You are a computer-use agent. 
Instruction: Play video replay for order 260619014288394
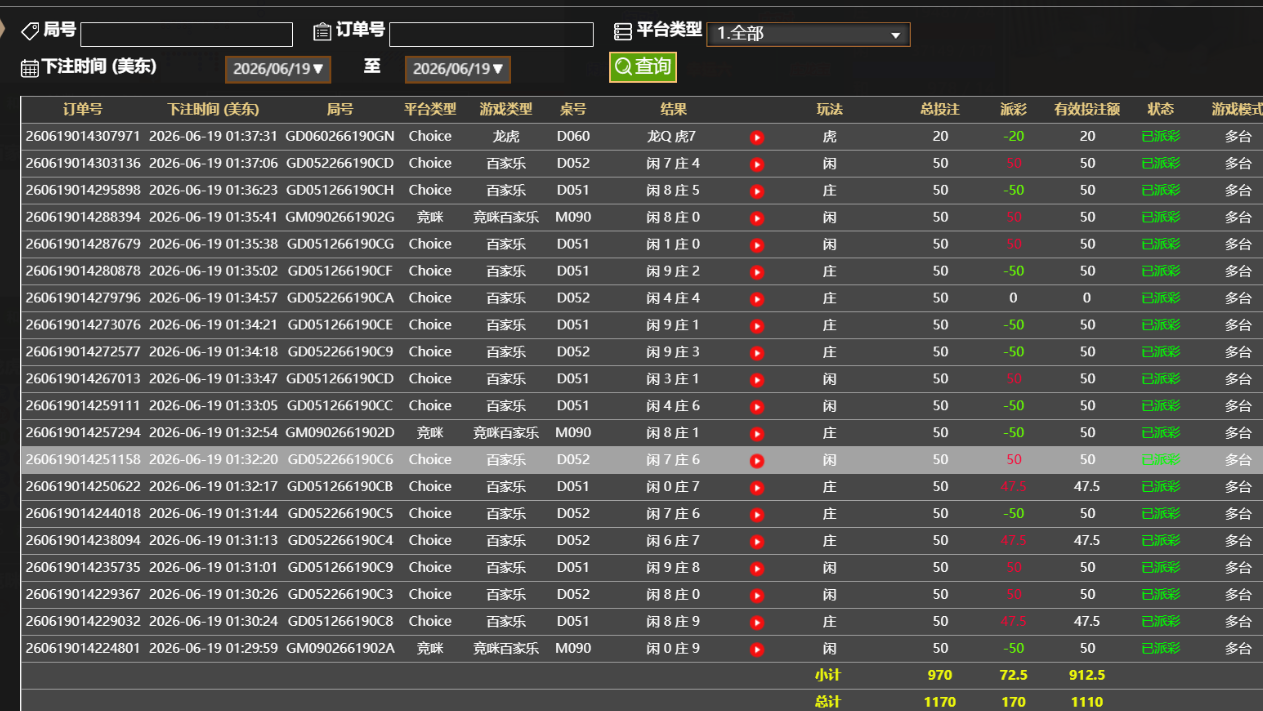(x=757, y=218)
